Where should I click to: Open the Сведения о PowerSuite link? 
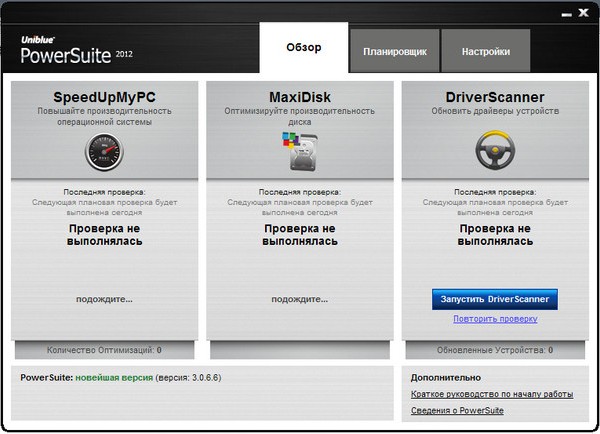tap(457, 411)
